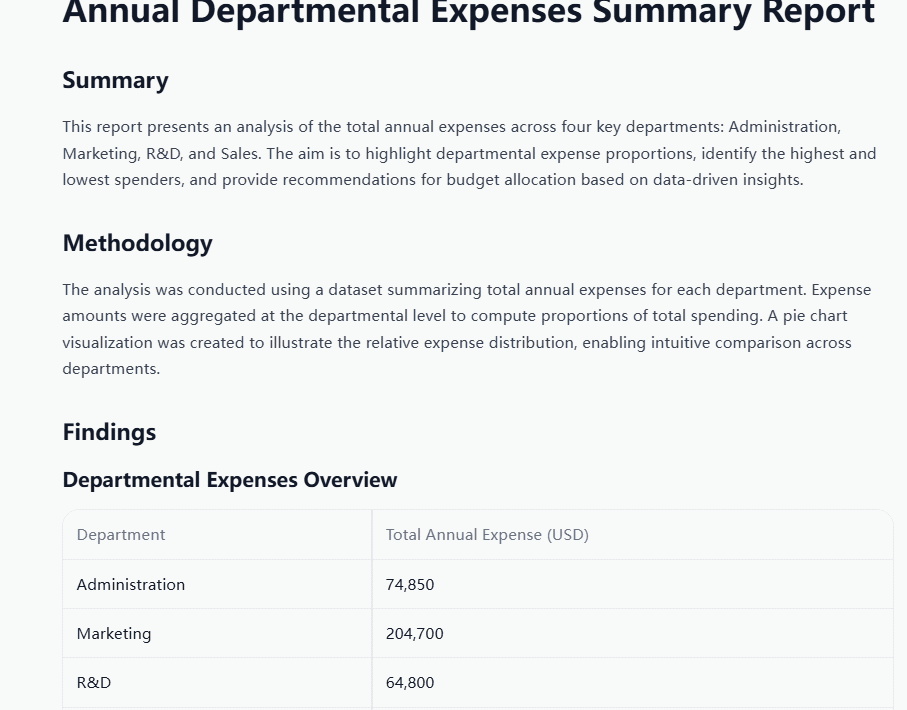Click the Marketing table row cell
Viewport: 907px width, 710px height.
click(x=114, y=634)
